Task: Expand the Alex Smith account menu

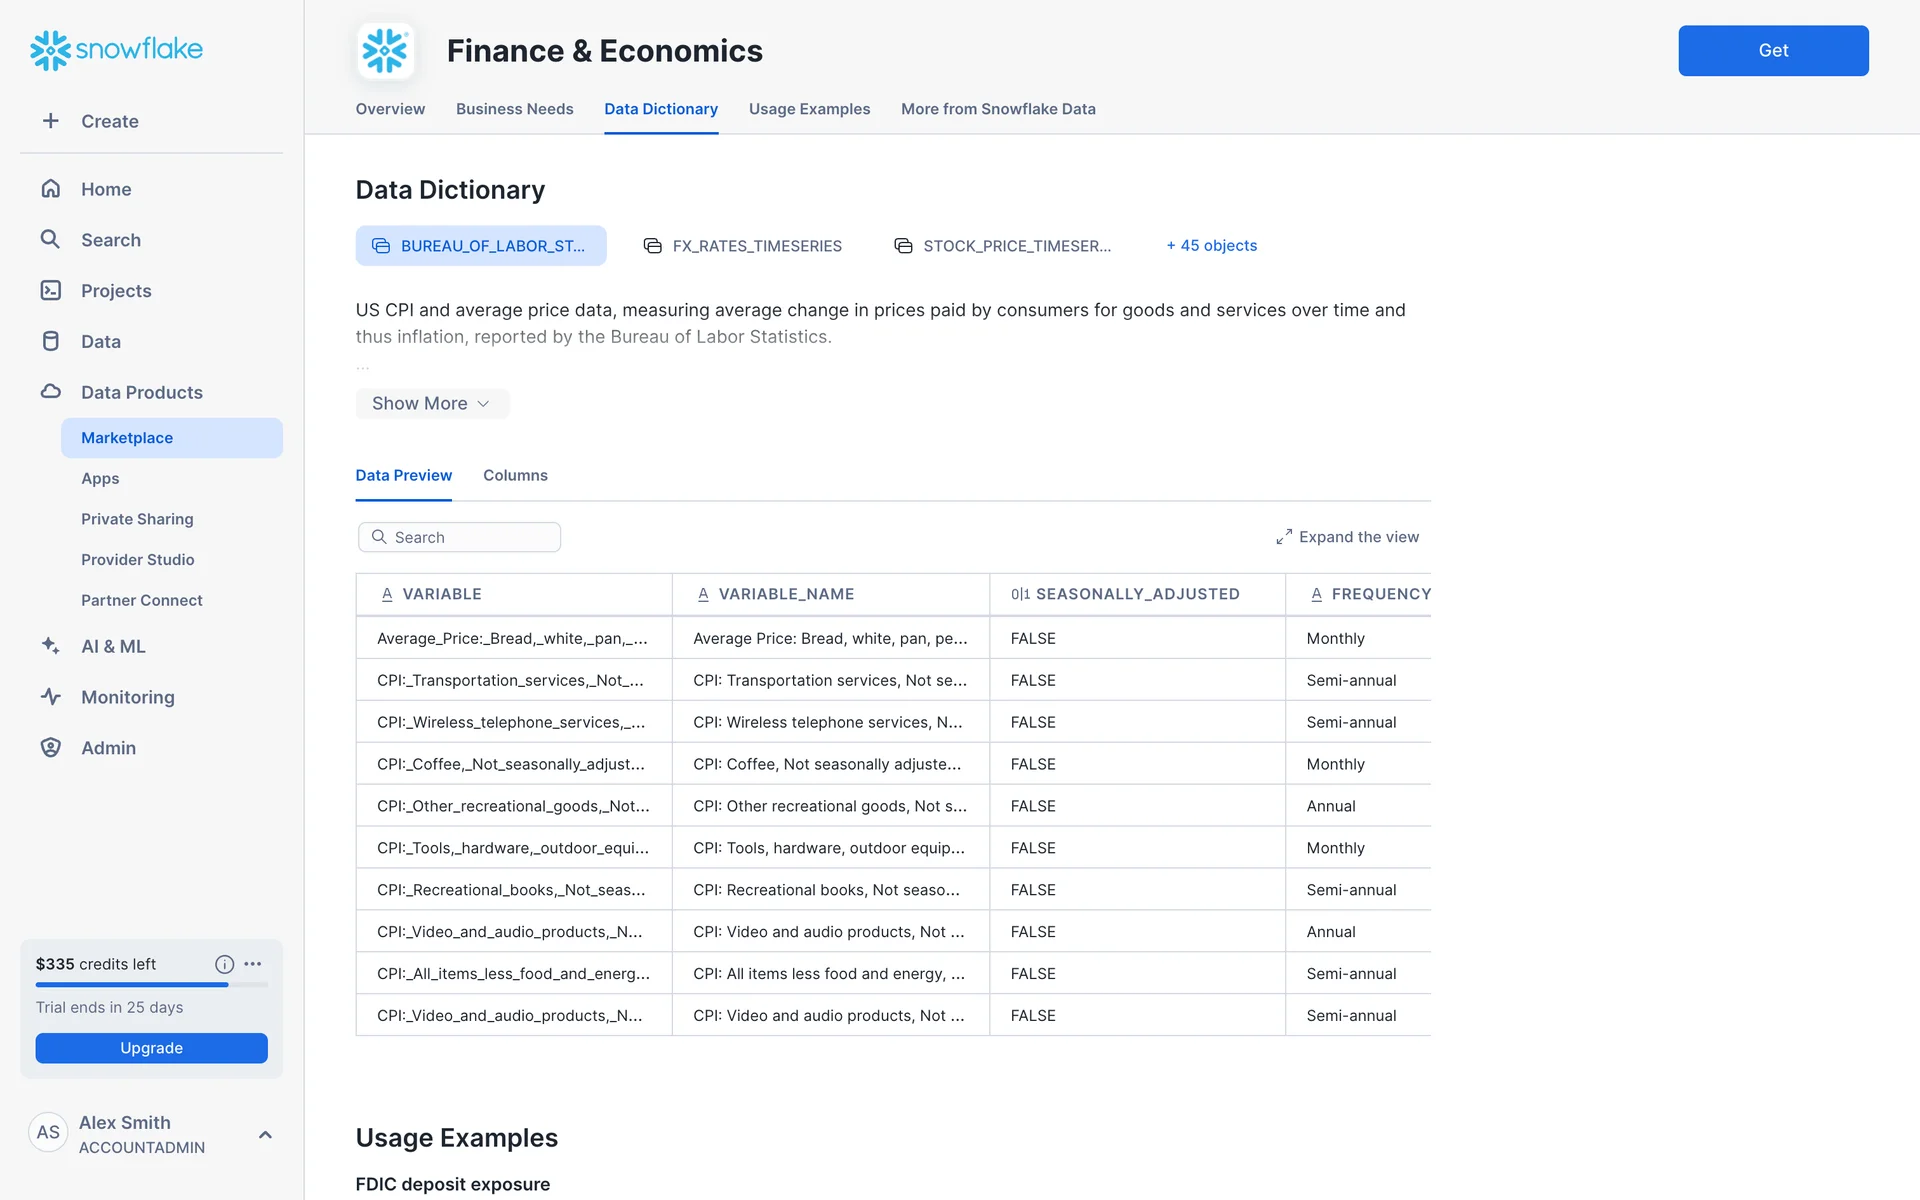Action: (265, 1134)
